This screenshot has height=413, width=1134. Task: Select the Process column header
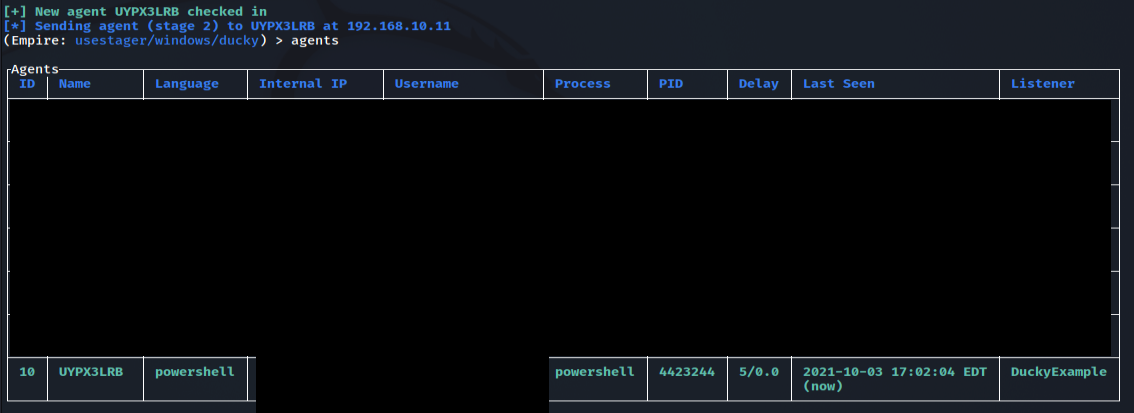point(583,84)
